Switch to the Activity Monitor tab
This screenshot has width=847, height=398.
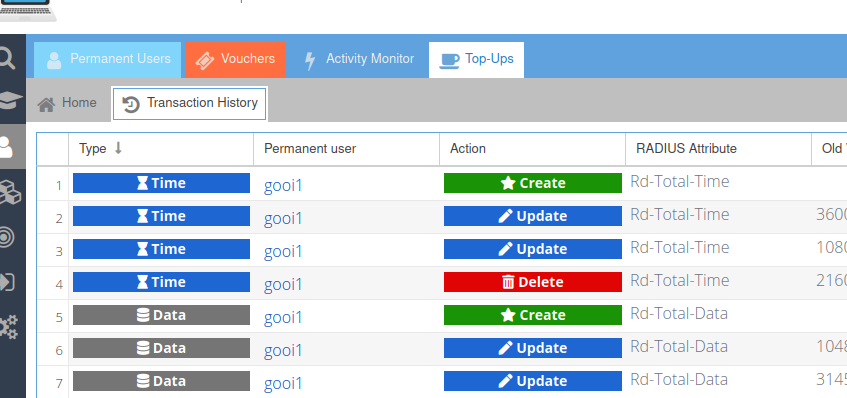pos(359,59)
